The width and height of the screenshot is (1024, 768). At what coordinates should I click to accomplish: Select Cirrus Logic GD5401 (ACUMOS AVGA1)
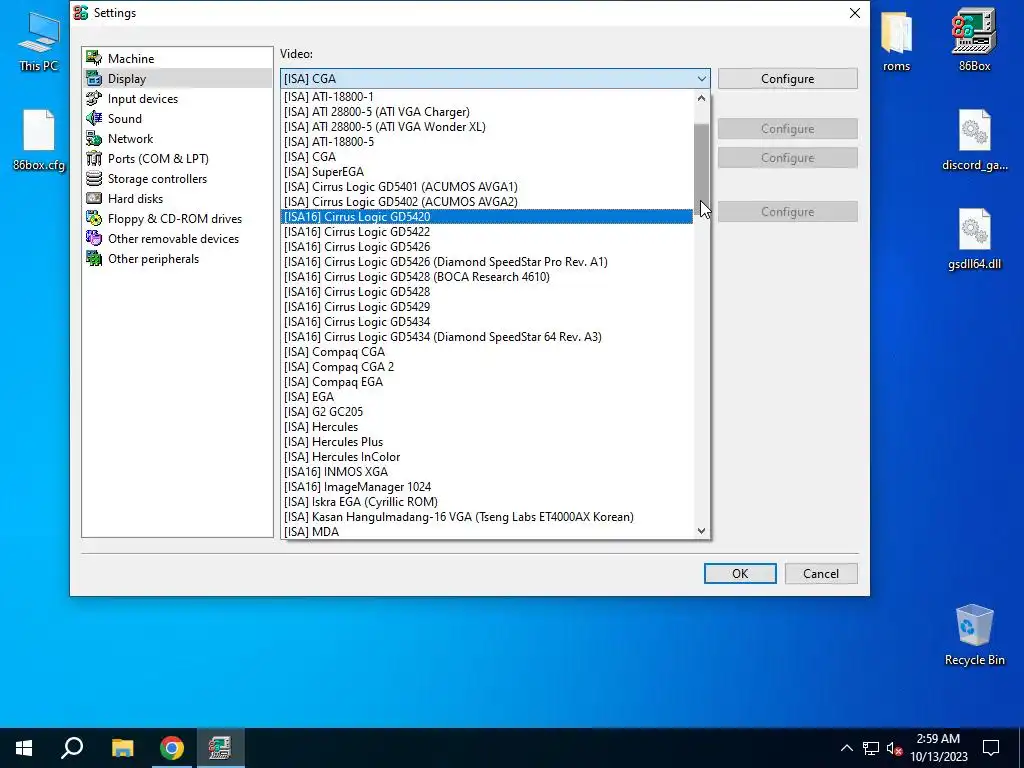pos(487,187)
